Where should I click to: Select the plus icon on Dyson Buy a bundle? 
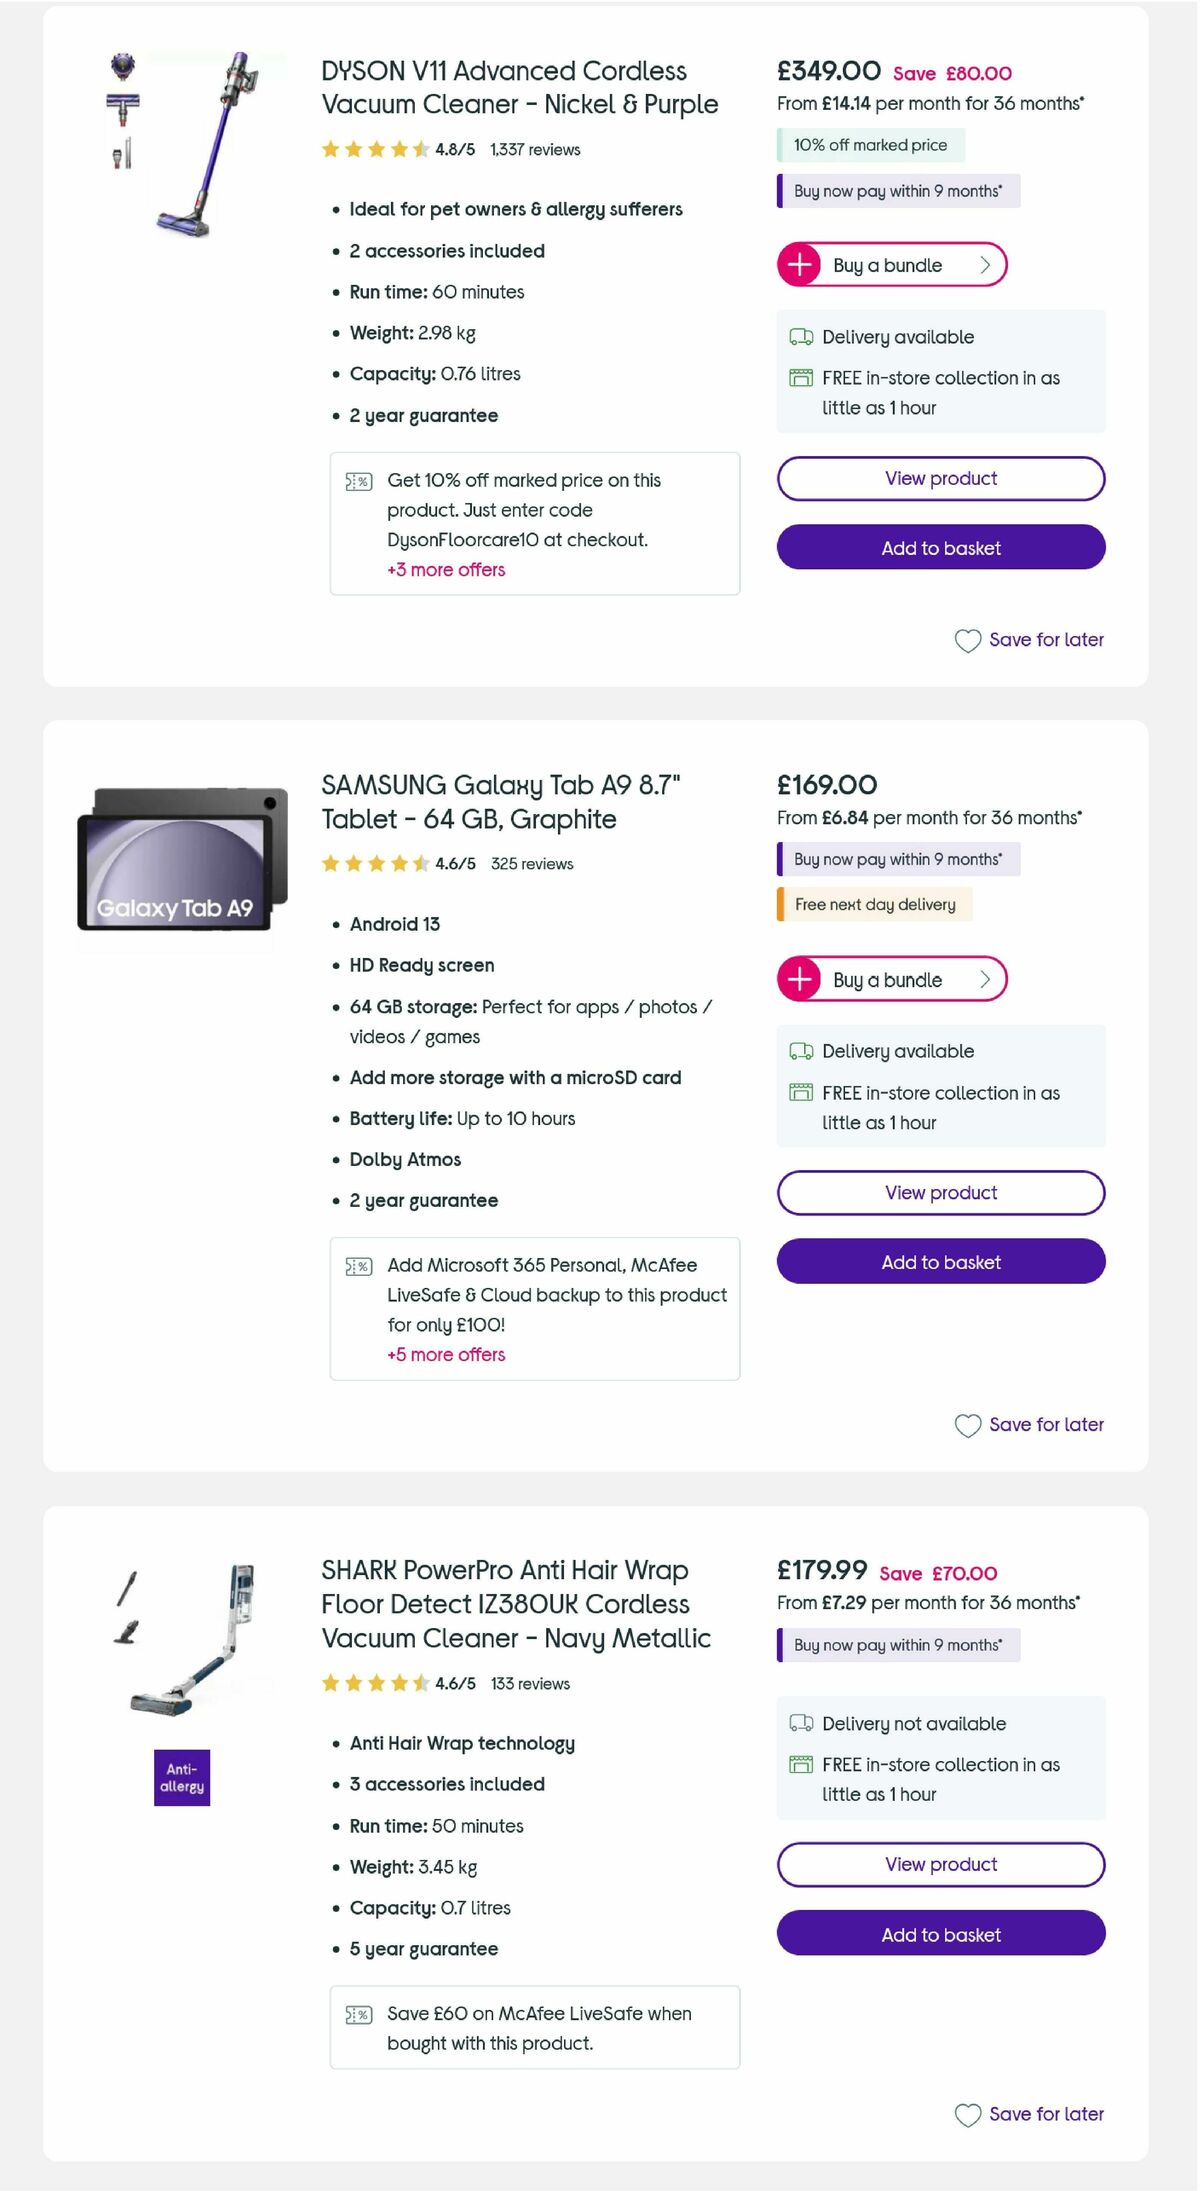click(800, 265)
